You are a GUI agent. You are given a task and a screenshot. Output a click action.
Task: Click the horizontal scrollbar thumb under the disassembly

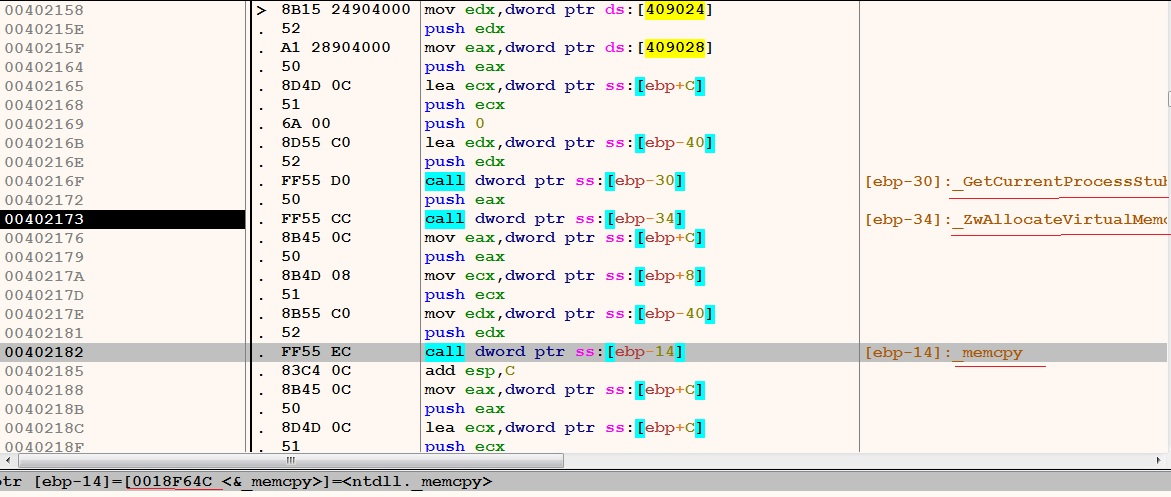click(x=290, y=461)
